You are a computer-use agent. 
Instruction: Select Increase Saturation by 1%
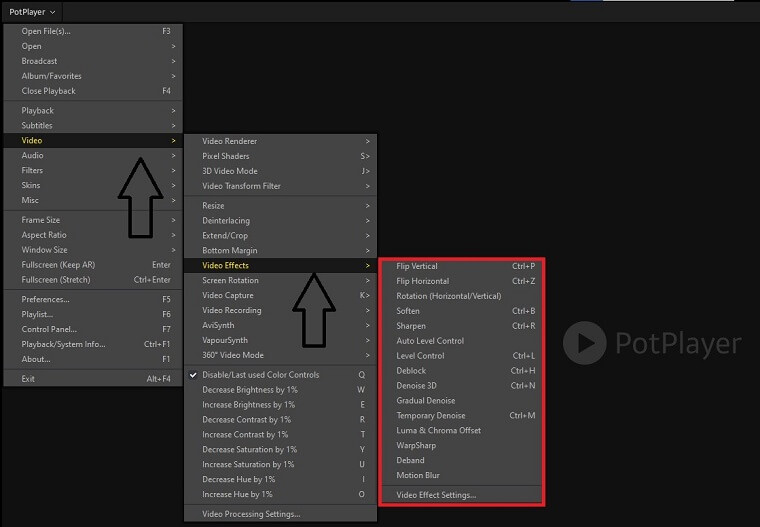280,464
